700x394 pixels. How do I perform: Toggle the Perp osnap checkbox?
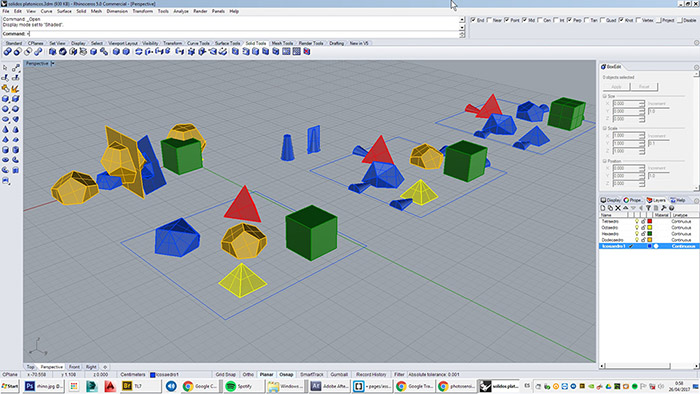pos(569,20)
